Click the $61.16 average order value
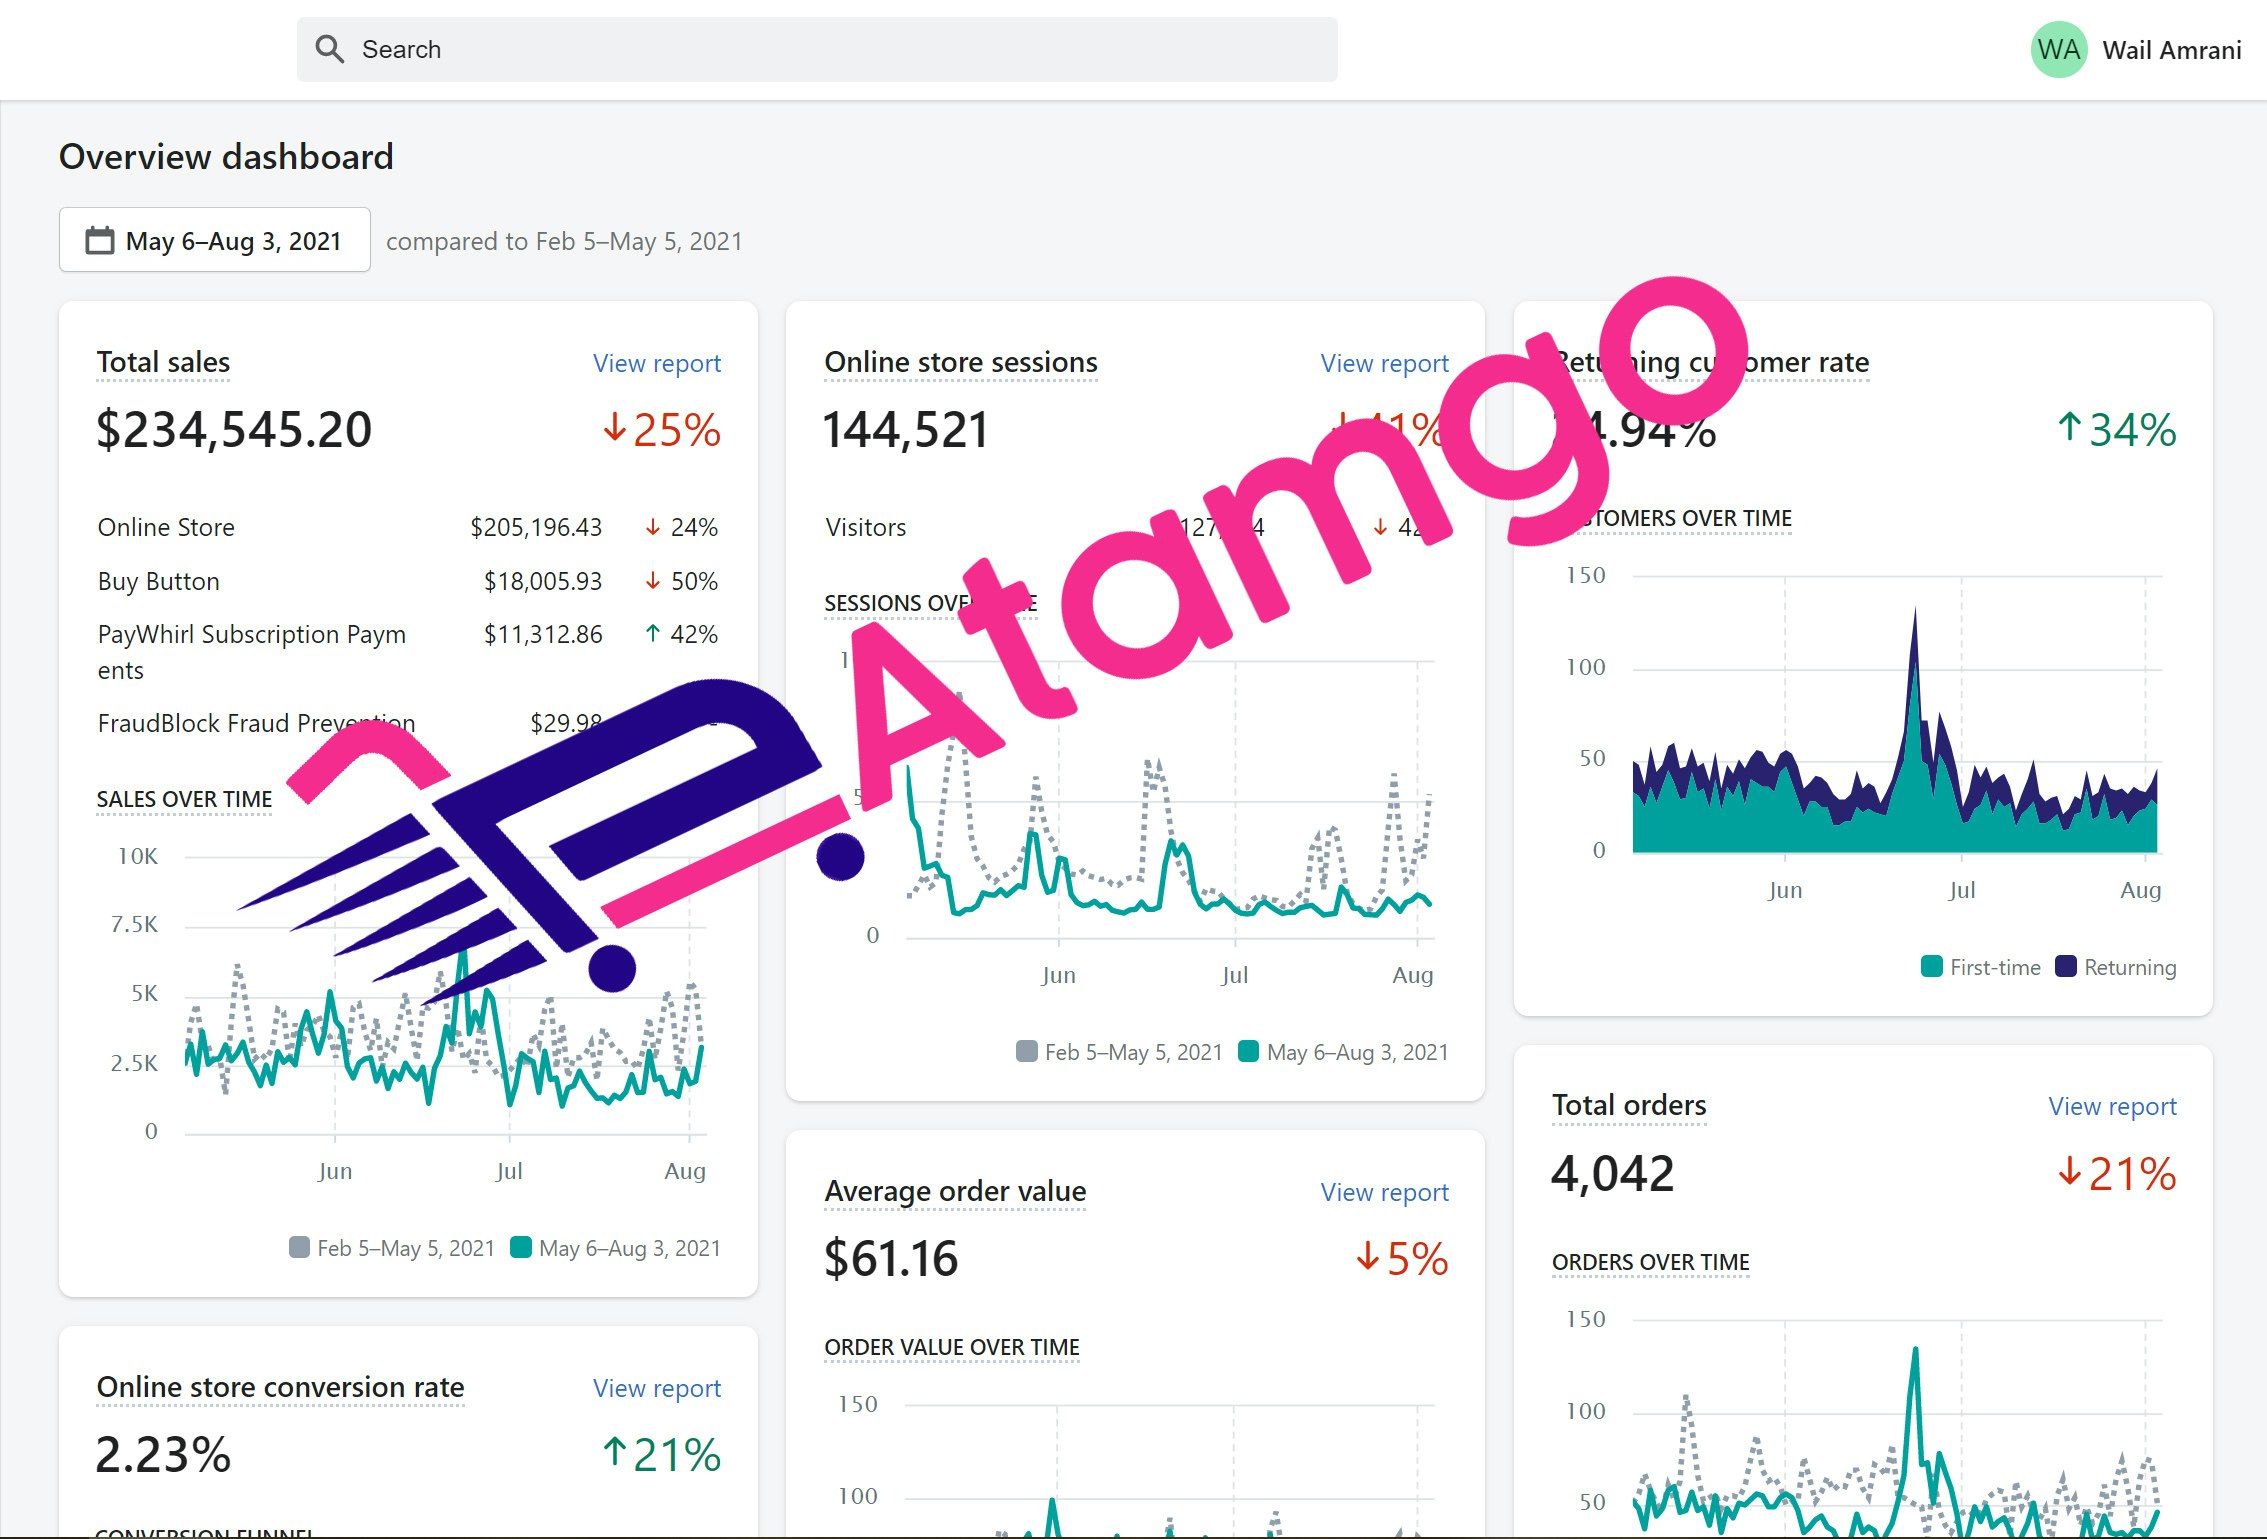Viewport: 2267px width, 1539px height. click(x=891, y=1259)
